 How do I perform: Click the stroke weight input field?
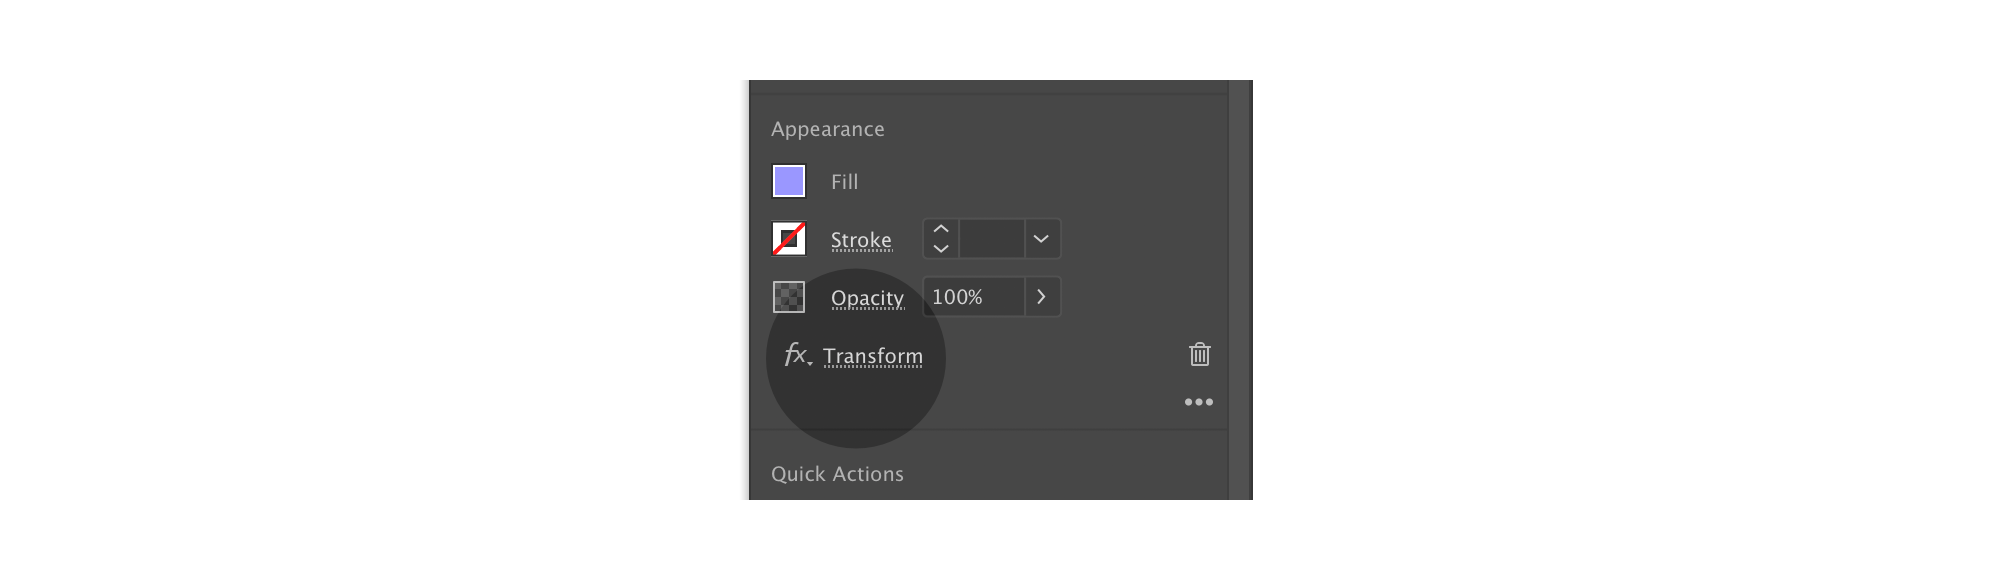coord(991,239)
